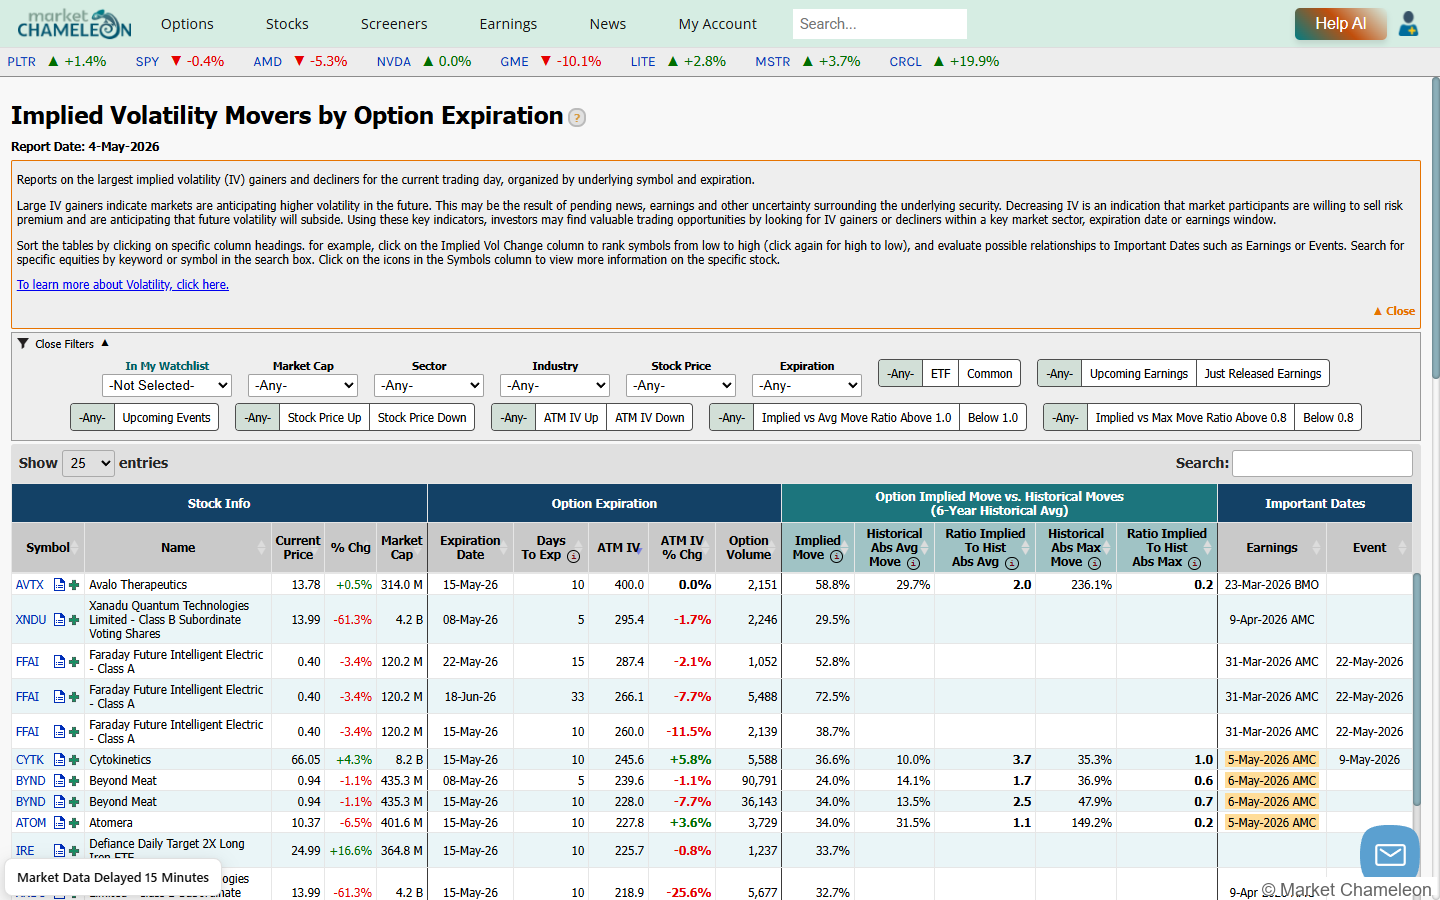Open the Expiration filter dropdown
This screenshot has height=900, width=1440.
click(807, 385)
